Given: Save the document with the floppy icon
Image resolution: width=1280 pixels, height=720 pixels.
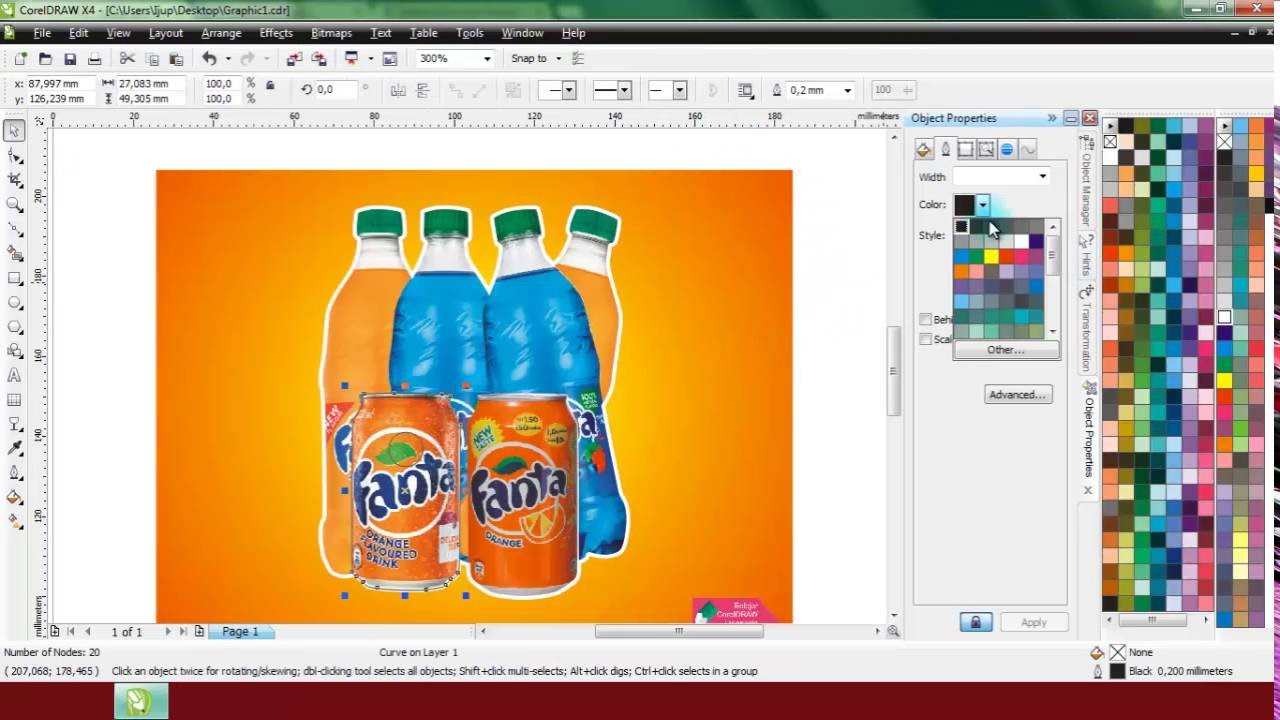Looking at the screenshot, I should pyautogui.click(x=70, y=59).
